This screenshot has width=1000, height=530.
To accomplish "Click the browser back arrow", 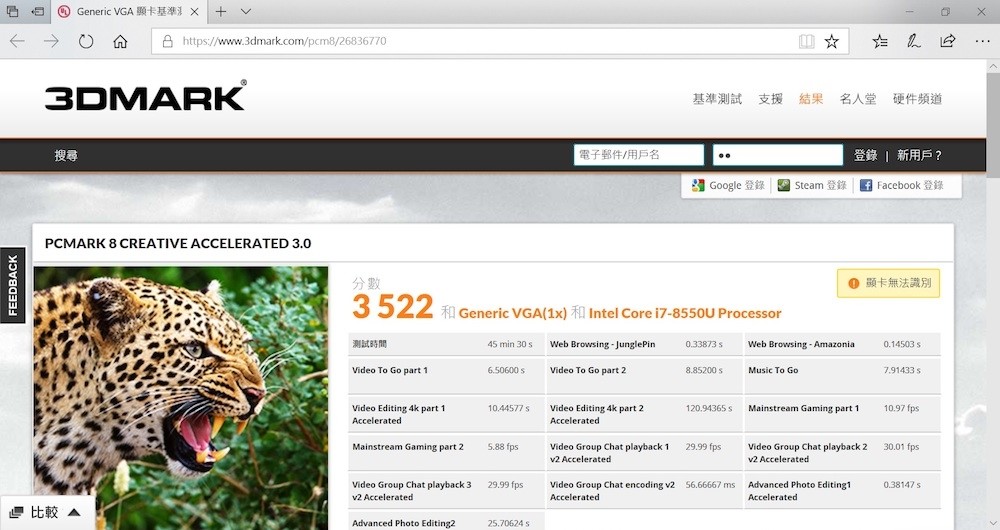I will (x=17, y=41).
